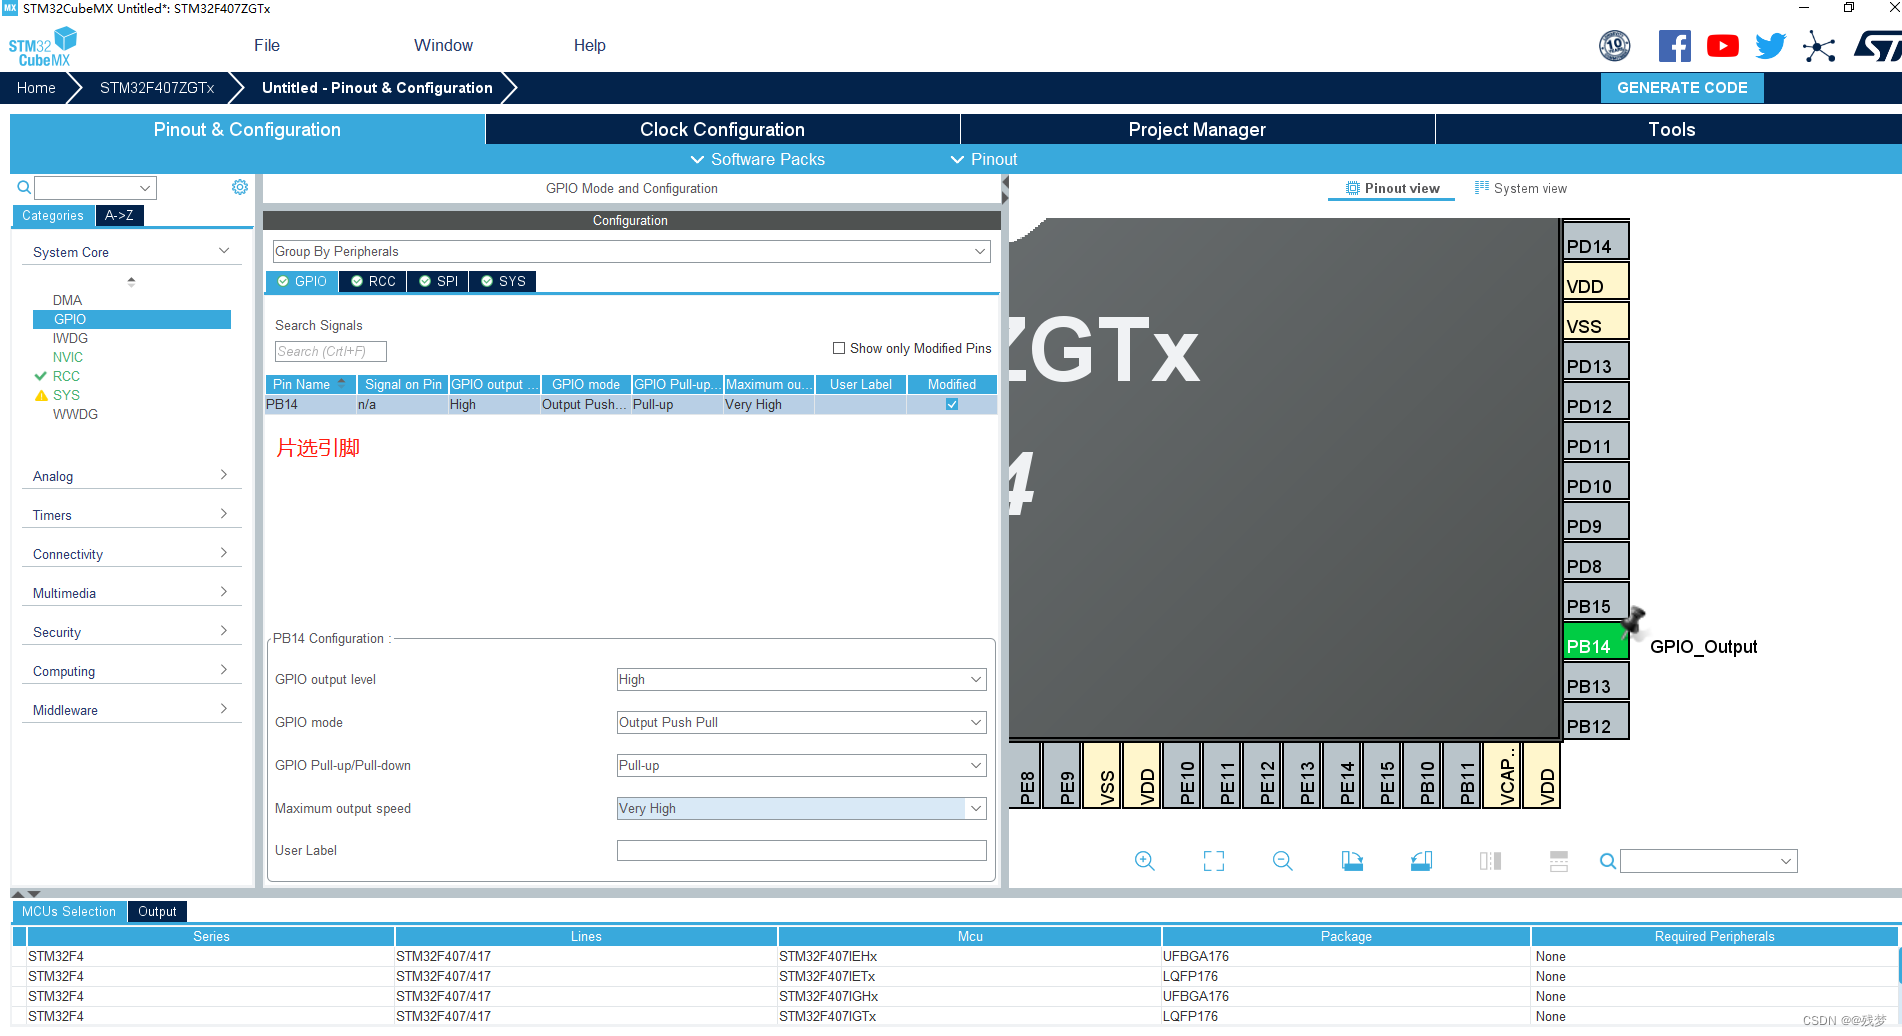1902x1036 pixels.
Task: Click the pin search combo box in pinout toolbar
Action: point(1708,861)
